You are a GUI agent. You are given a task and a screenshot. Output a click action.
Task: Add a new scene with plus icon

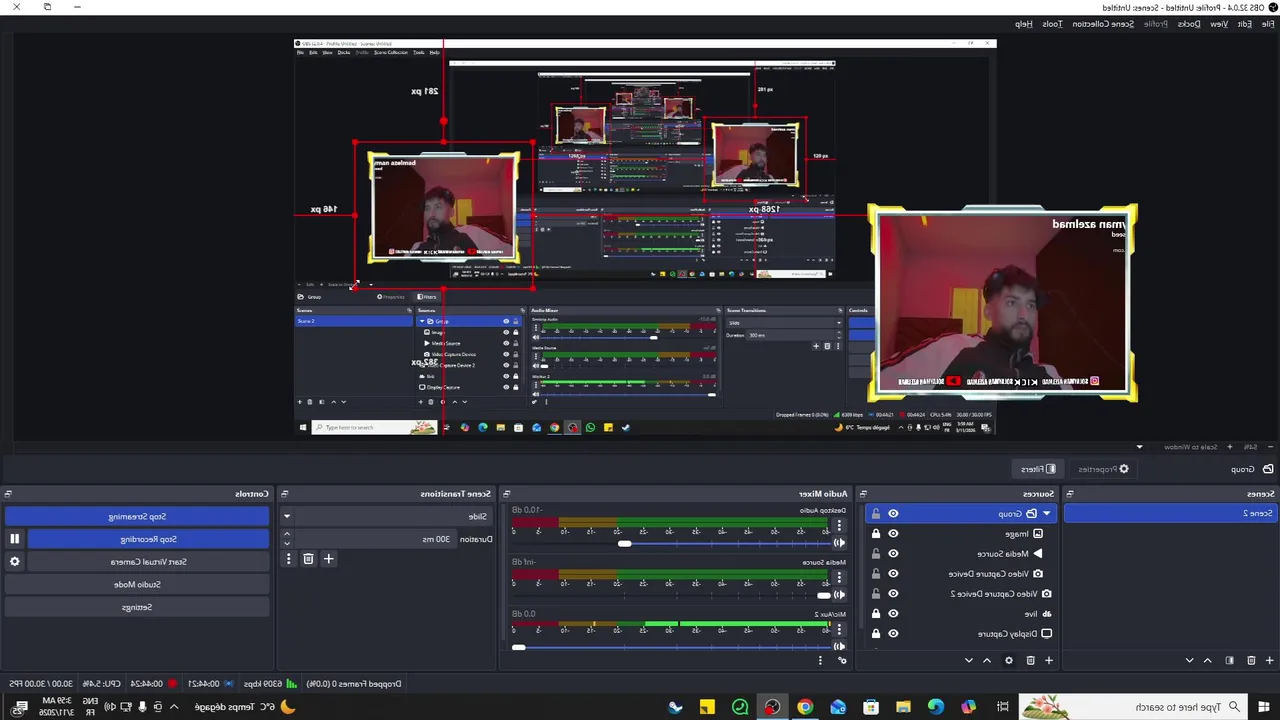tap(1269, 660)
